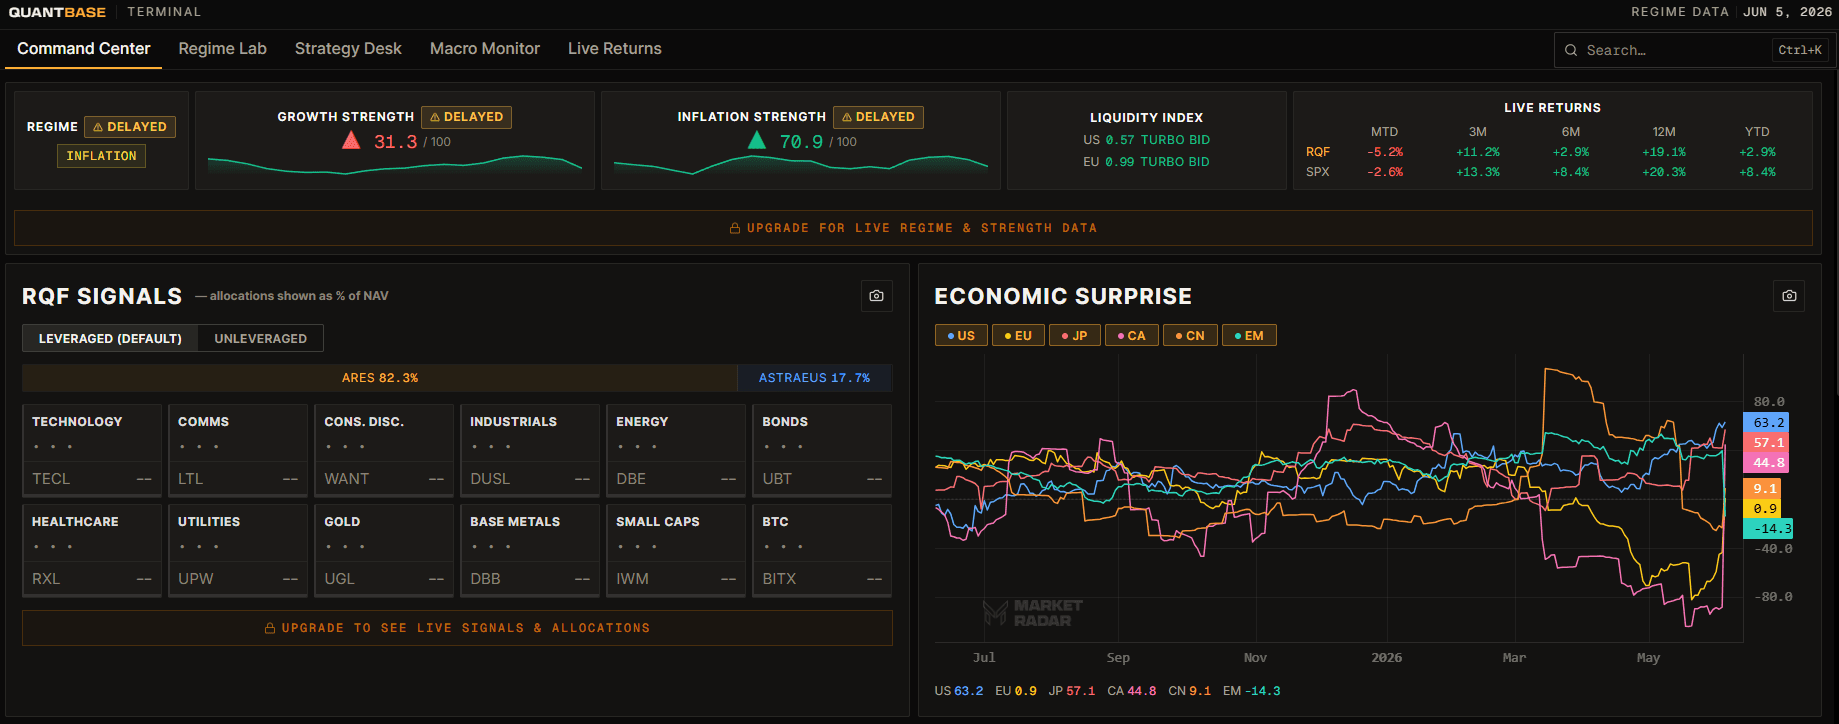The image size is (1839, 724).
Task: Click the Inflation Strength DELAYED warning badge
Action: click(878, 117)
